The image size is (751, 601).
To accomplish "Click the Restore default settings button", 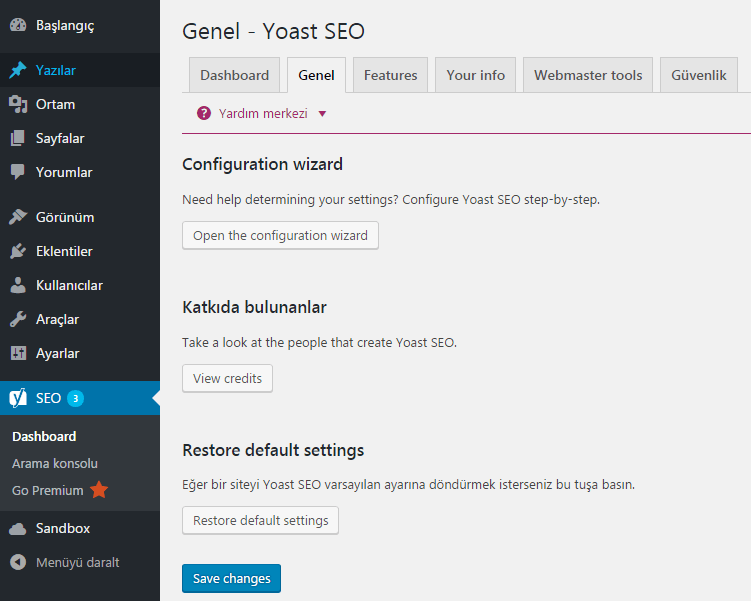I will (x=261, y=521).
